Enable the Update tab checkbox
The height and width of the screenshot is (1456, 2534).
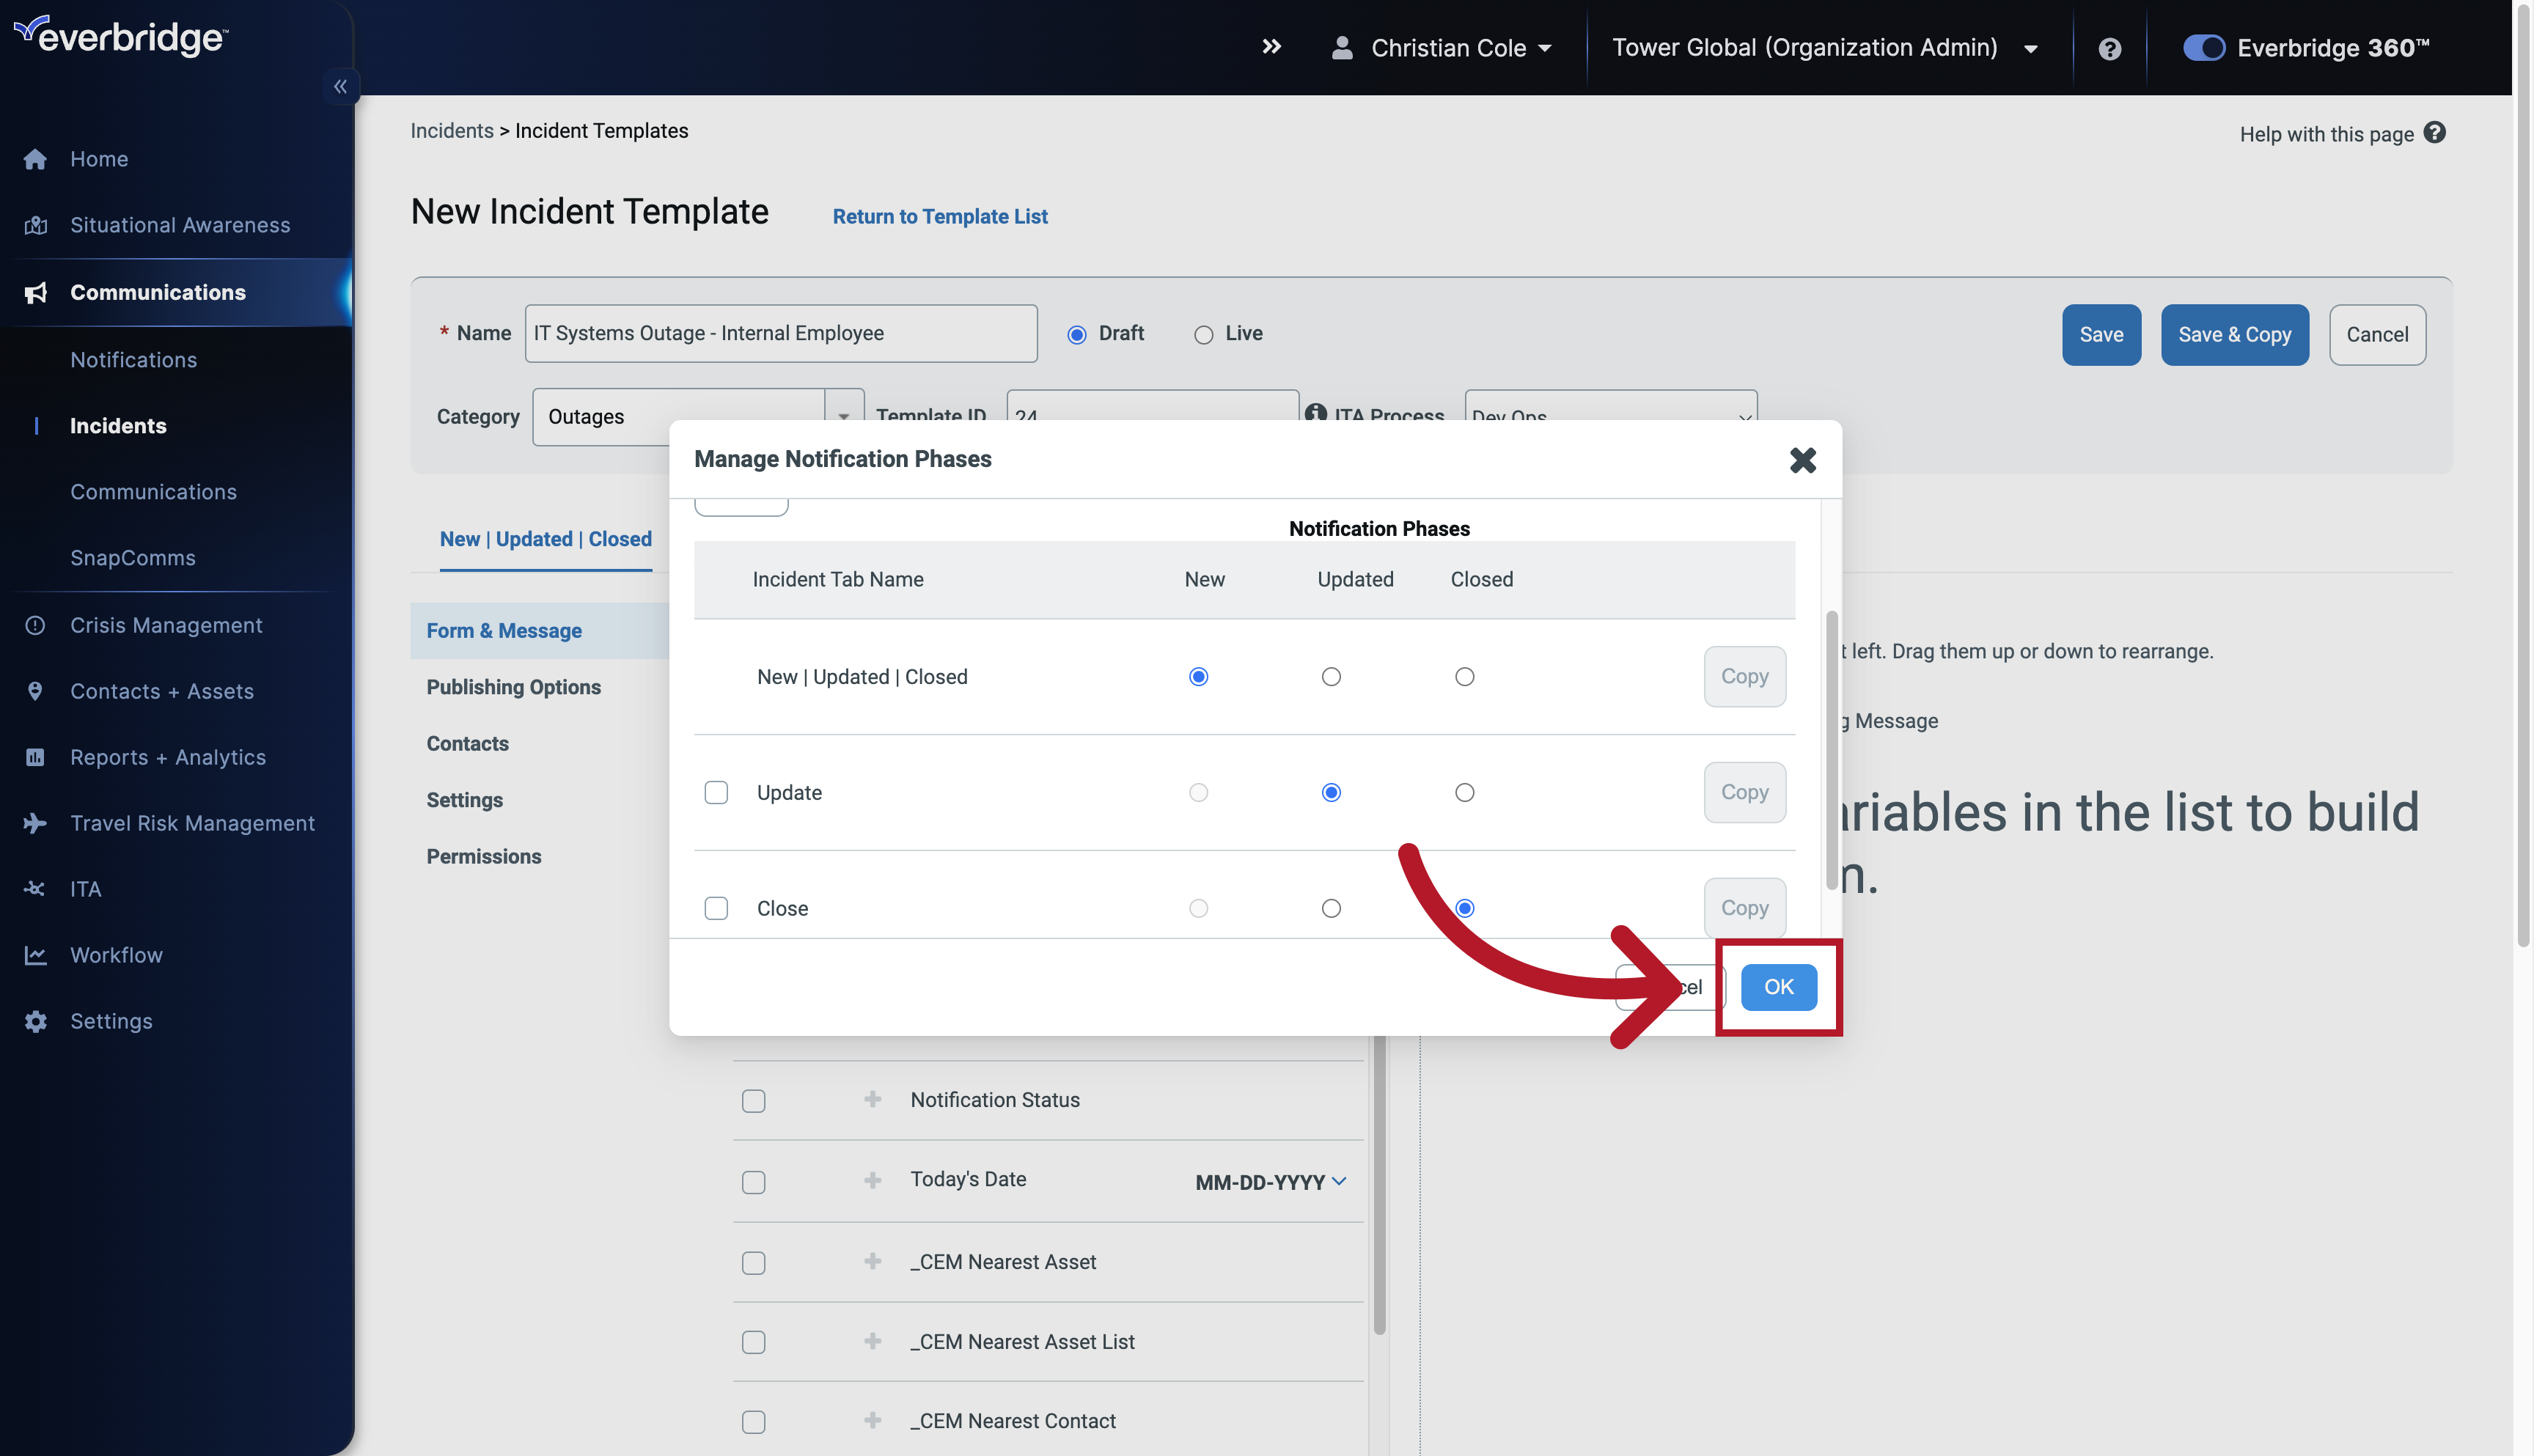coord(716,793)
